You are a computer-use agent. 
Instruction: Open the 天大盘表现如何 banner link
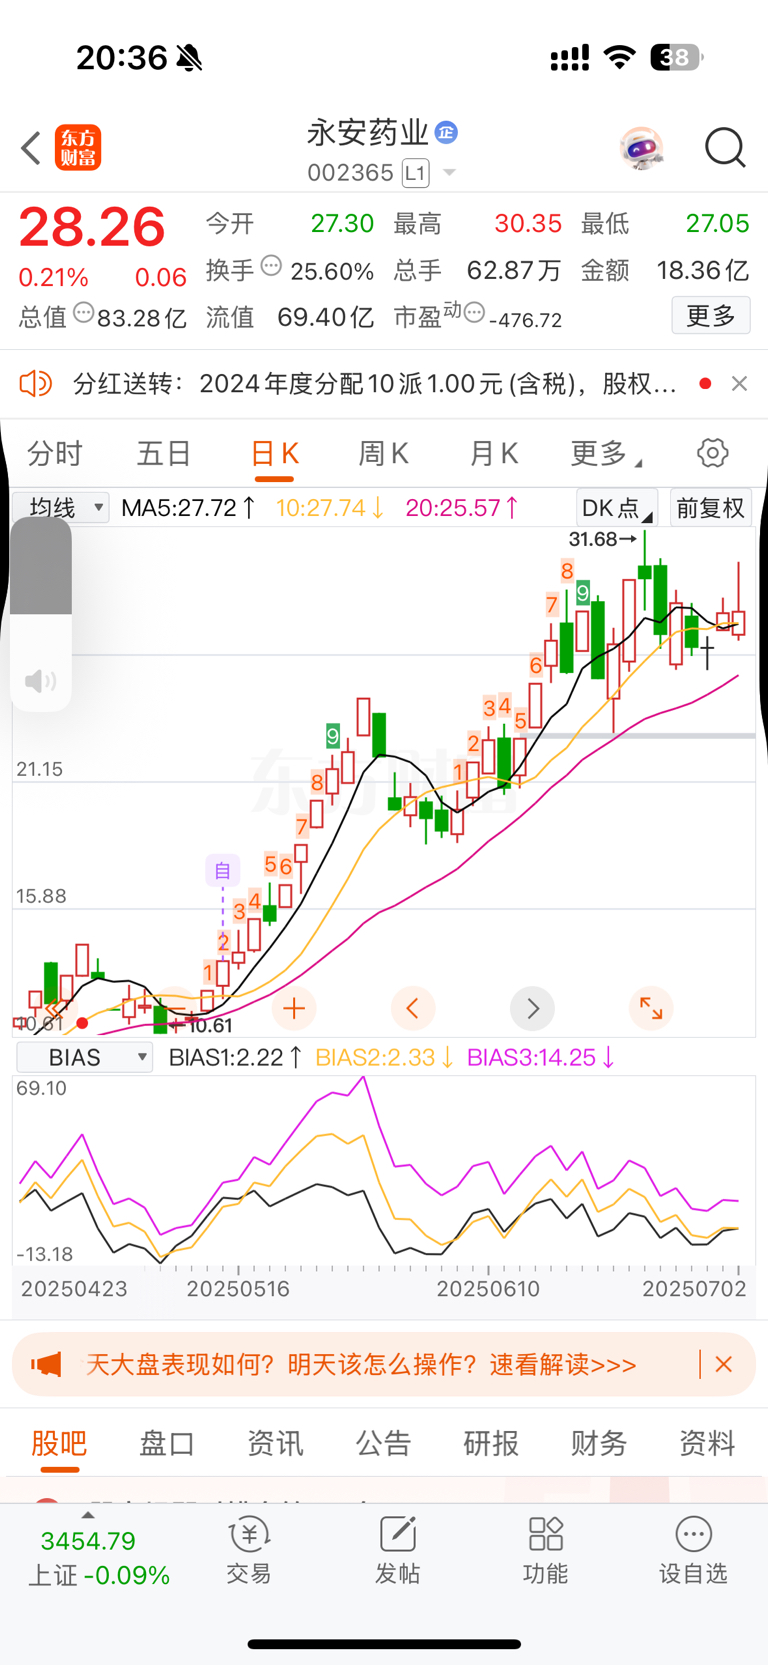pyautogui.click(x=361, y=1365)
